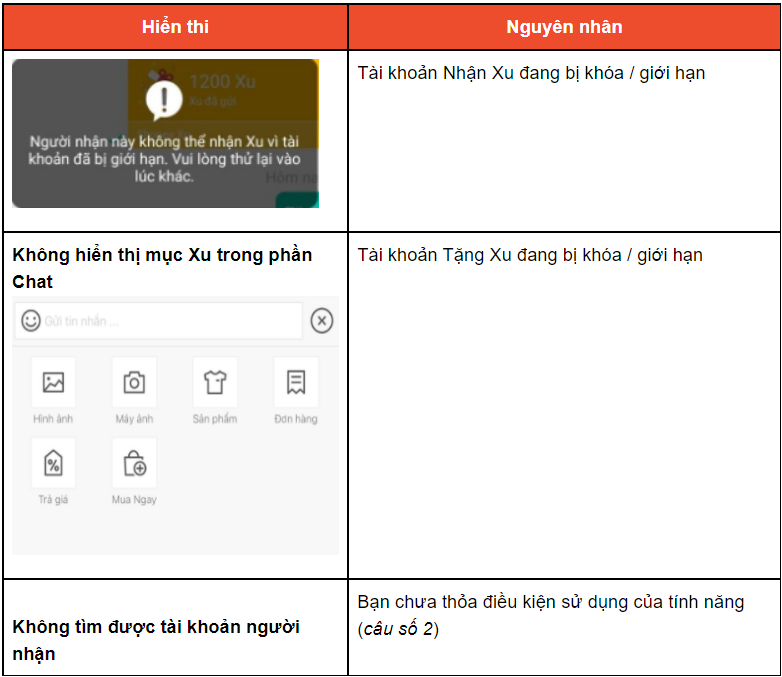Click the Tài khoản Nhận Xu cause text

click(531, 73)
